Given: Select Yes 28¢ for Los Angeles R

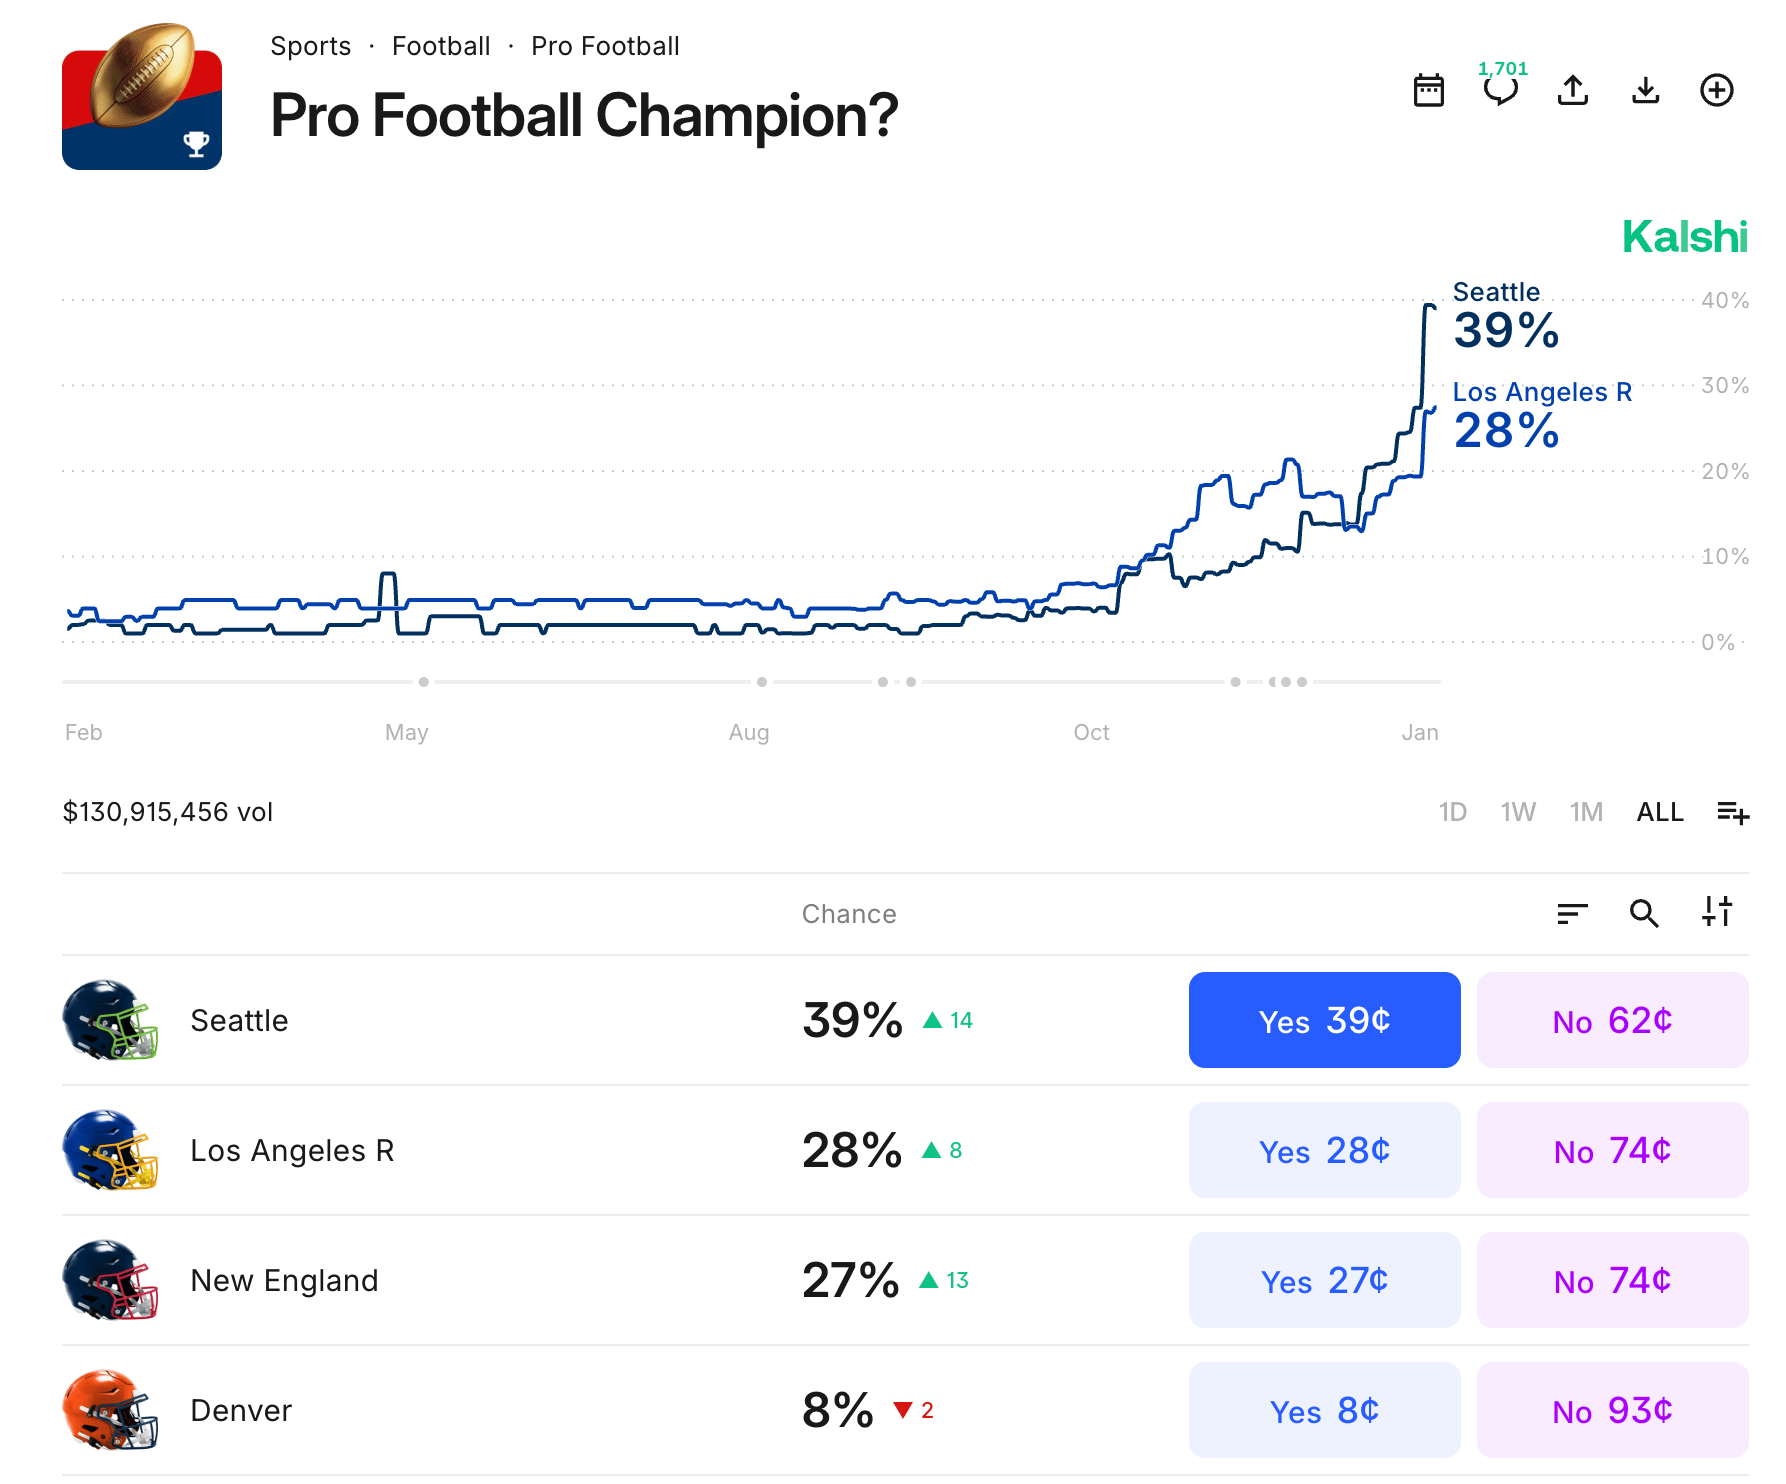Looking at the screenshot, I should (x=1324, y=1150).
